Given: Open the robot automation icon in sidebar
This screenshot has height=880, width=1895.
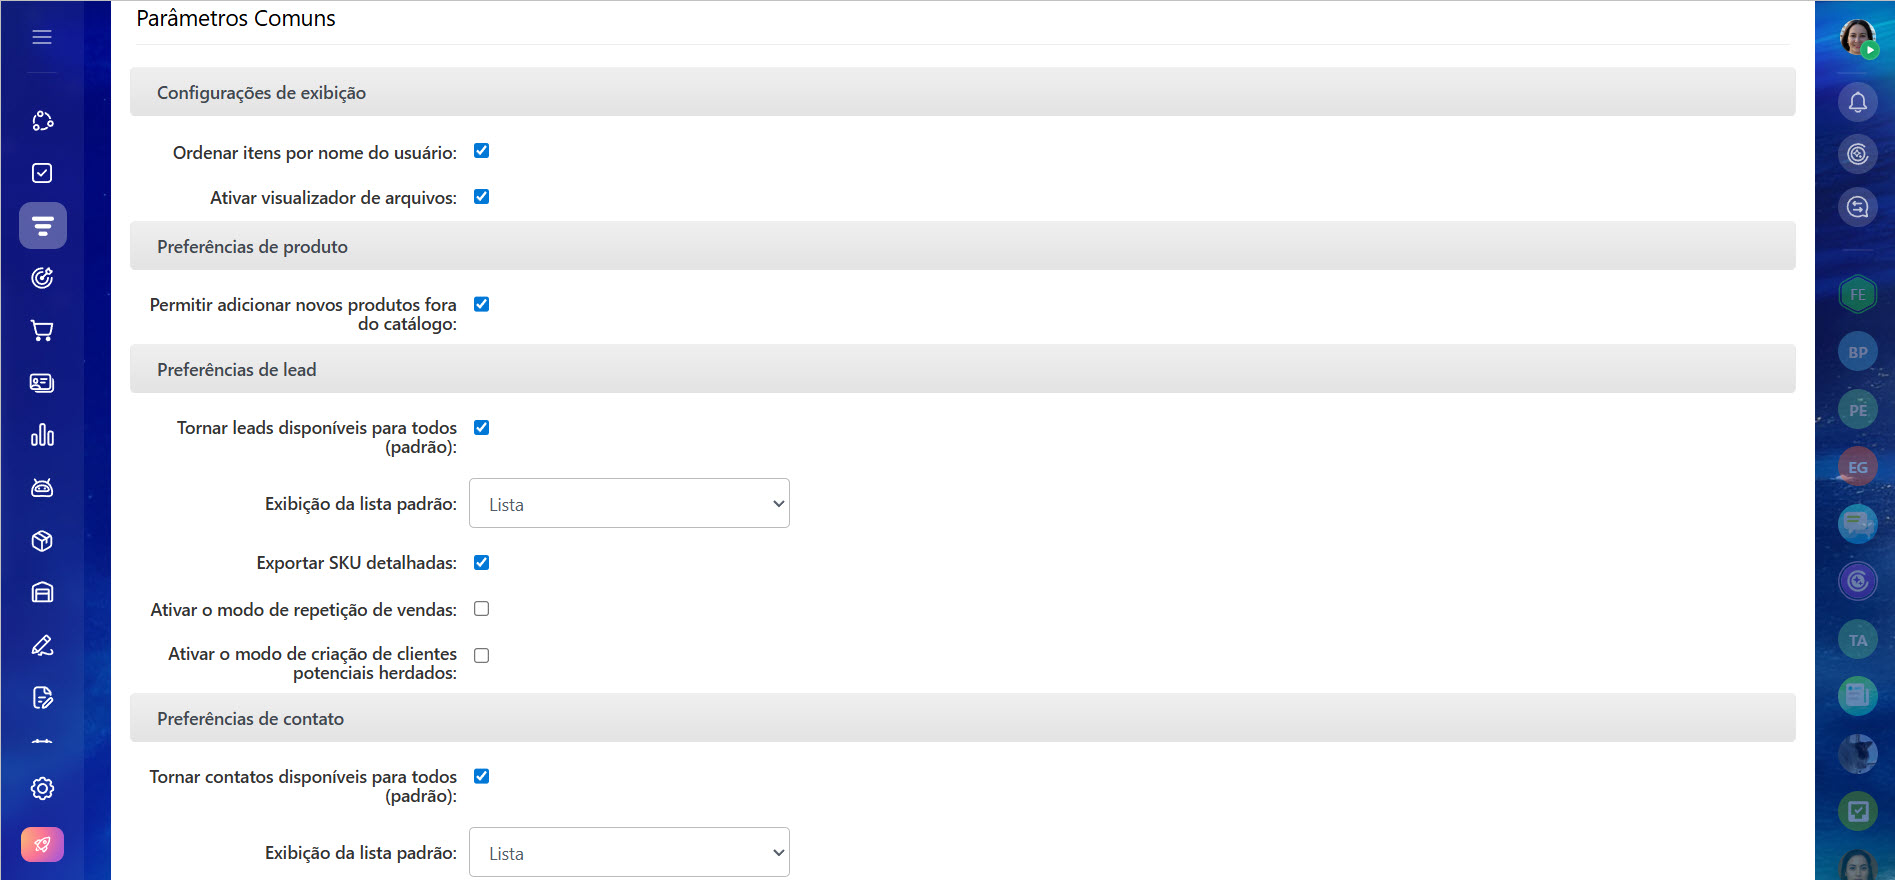Looking at the screenshot, I should tap(42, 488).
